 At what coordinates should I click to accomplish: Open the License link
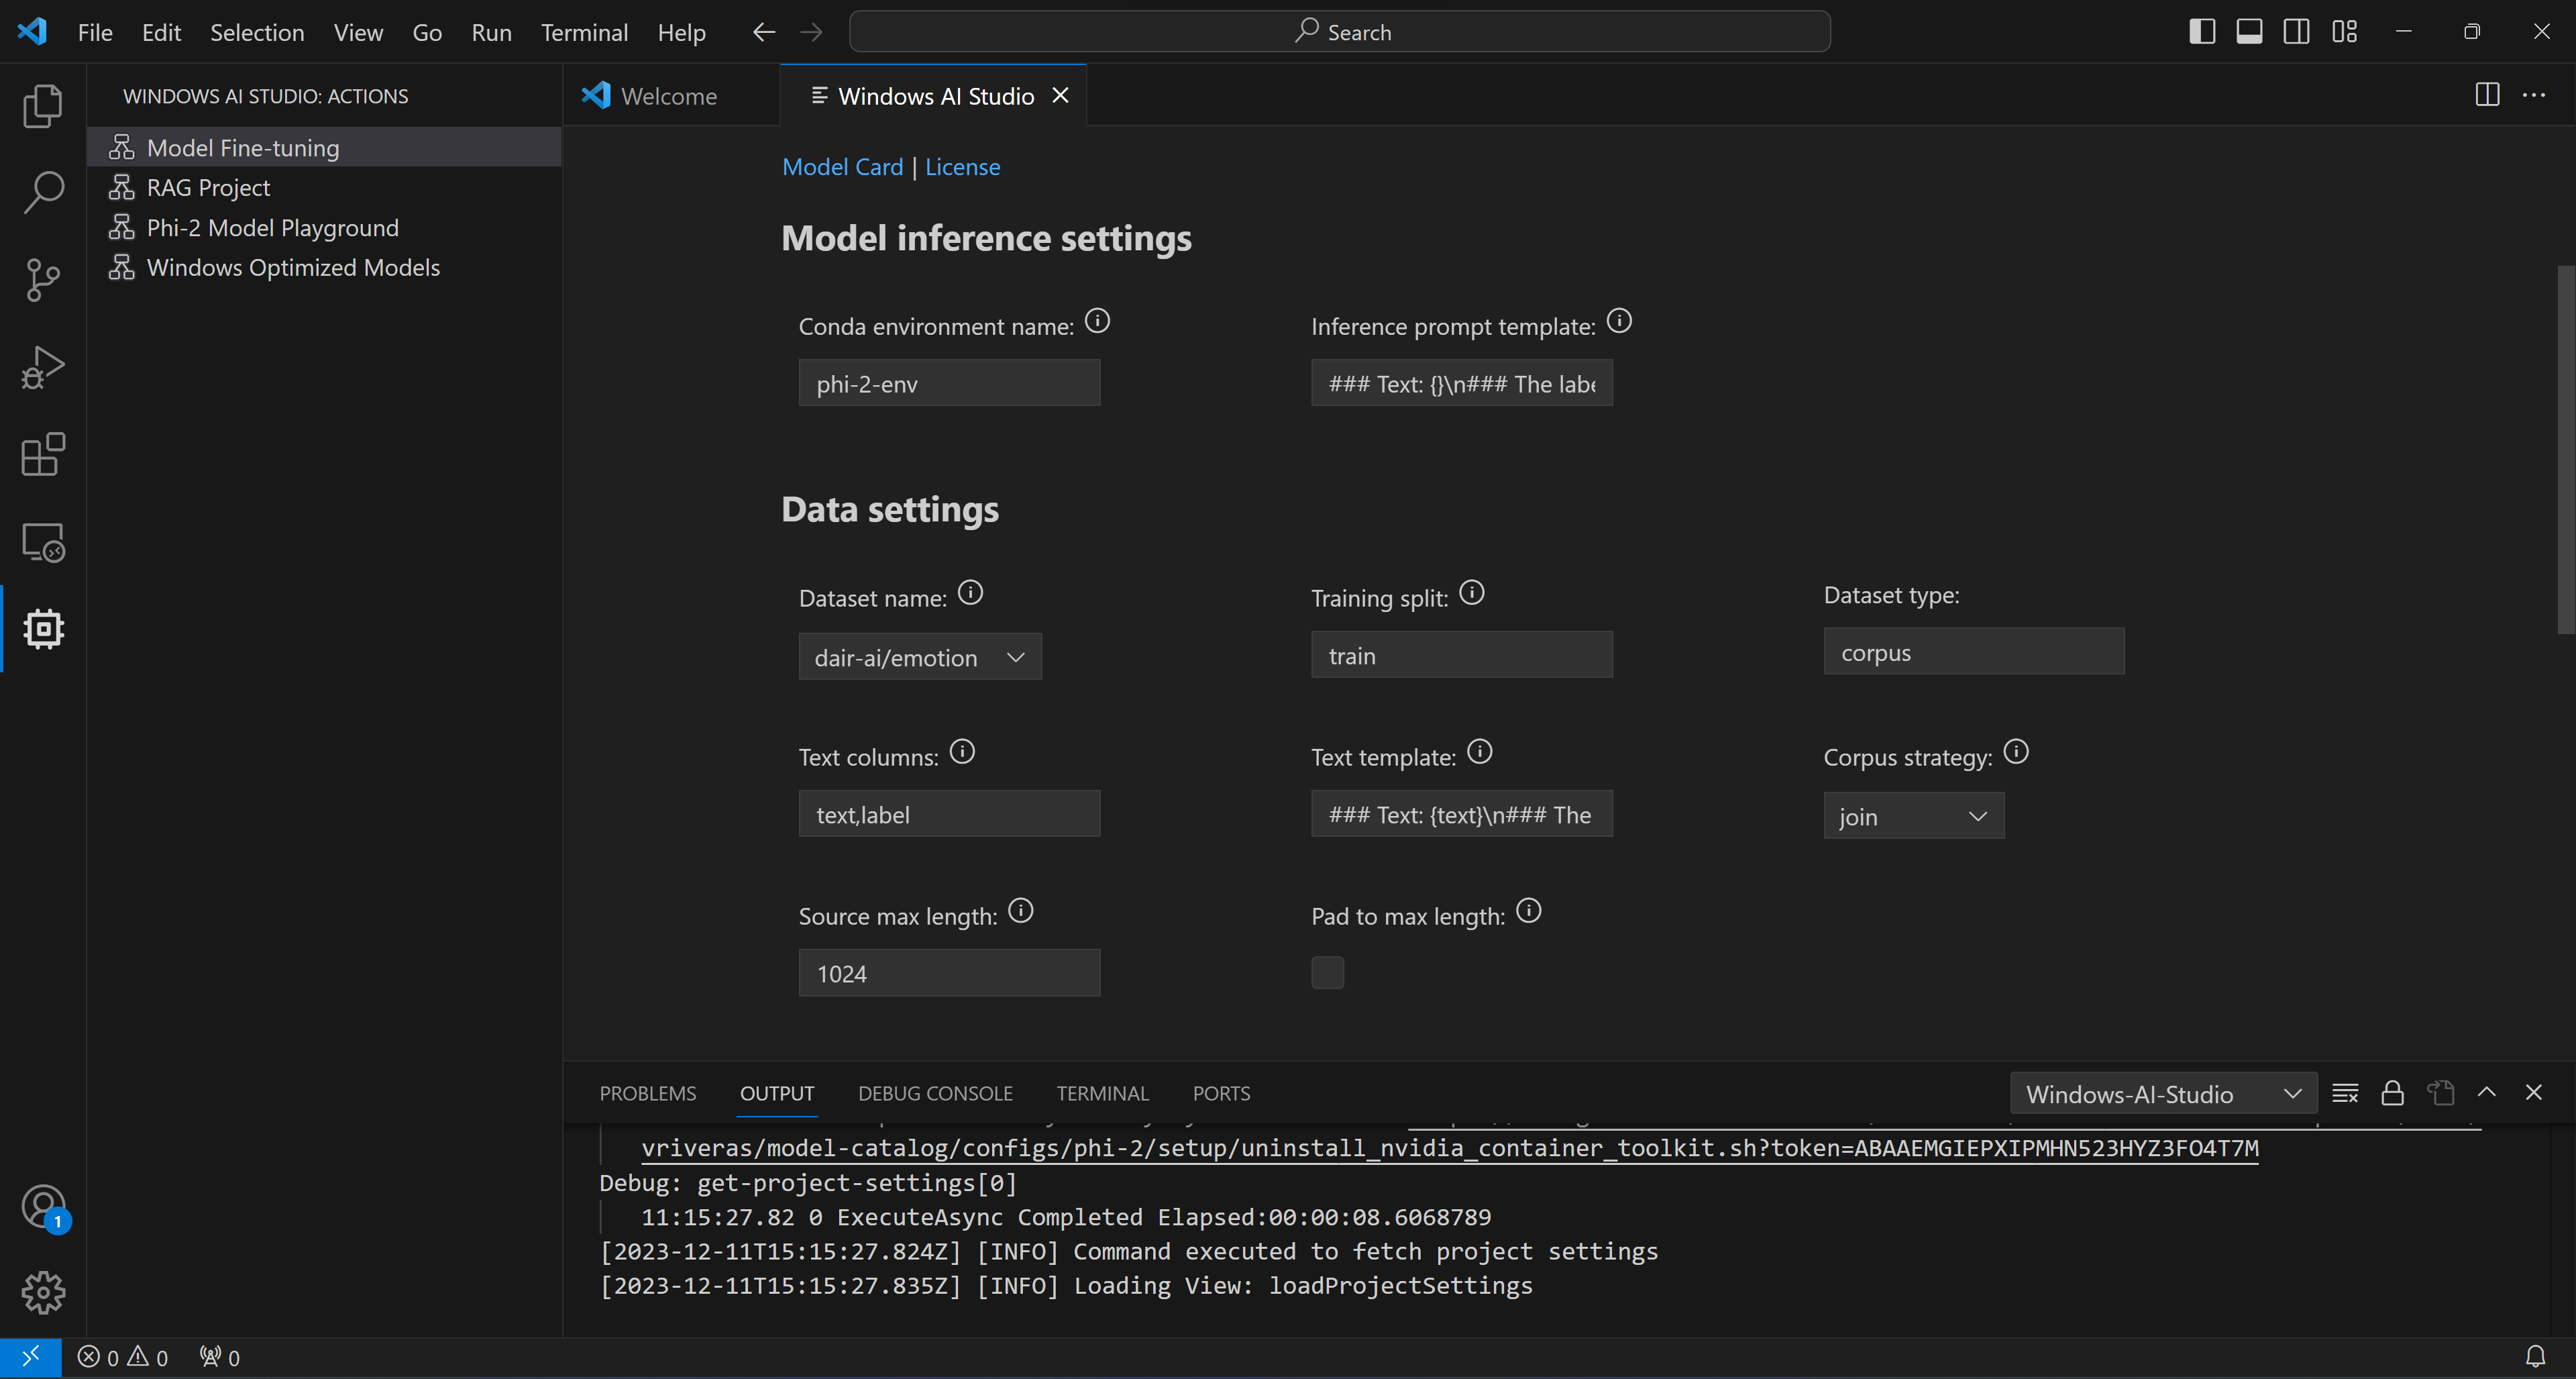point(963,165)
